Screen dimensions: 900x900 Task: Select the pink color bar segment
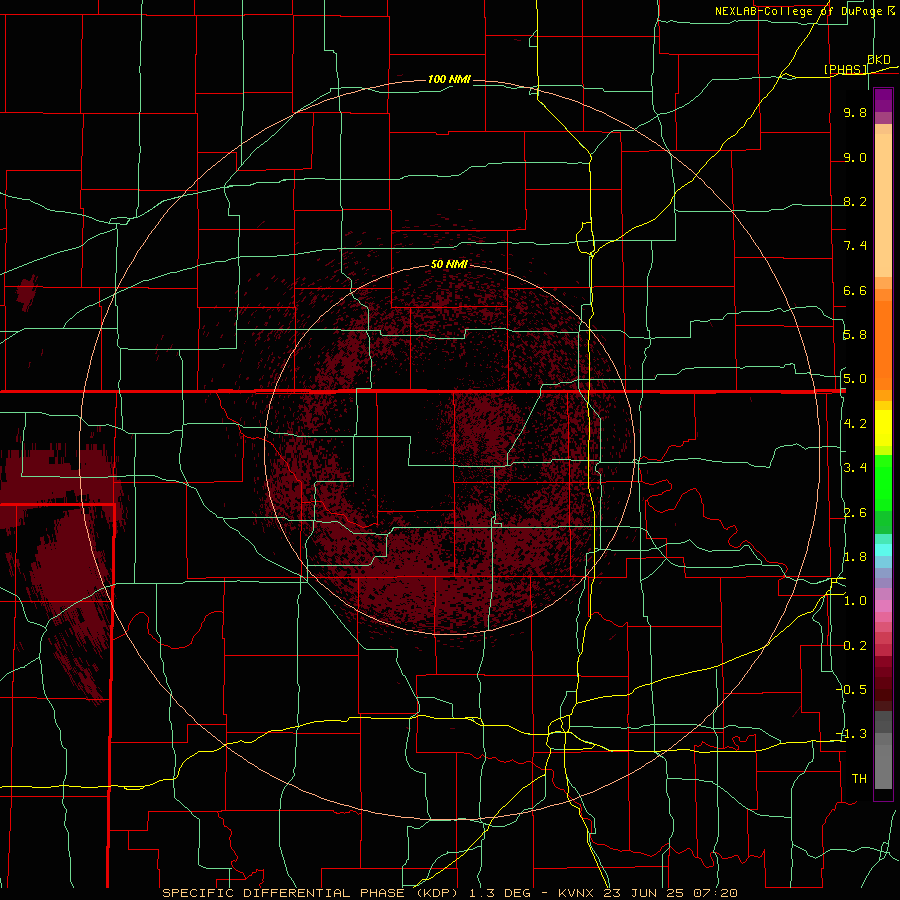(883, 606)
